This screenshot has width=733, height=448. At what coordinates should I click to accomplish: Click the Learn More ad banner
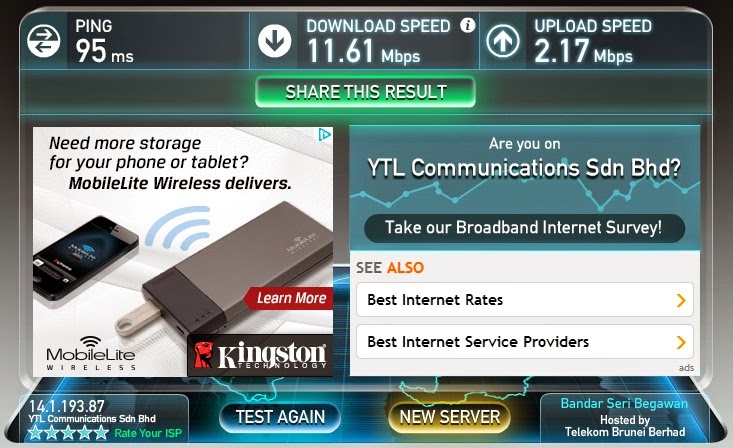click(290, 298)
